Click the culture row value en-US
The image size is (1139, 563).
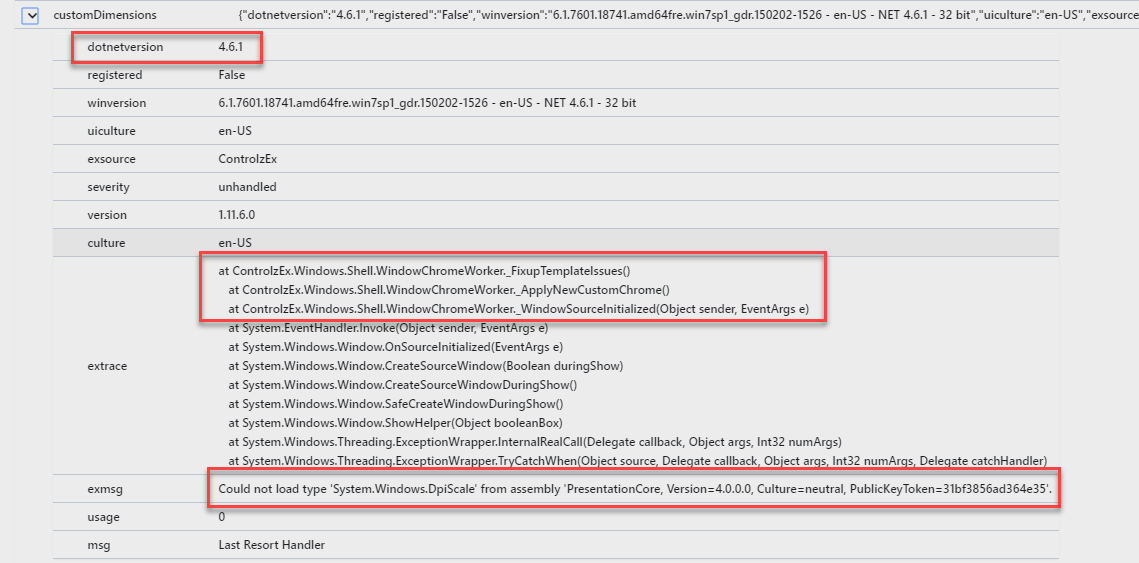[x=235, y=243]
